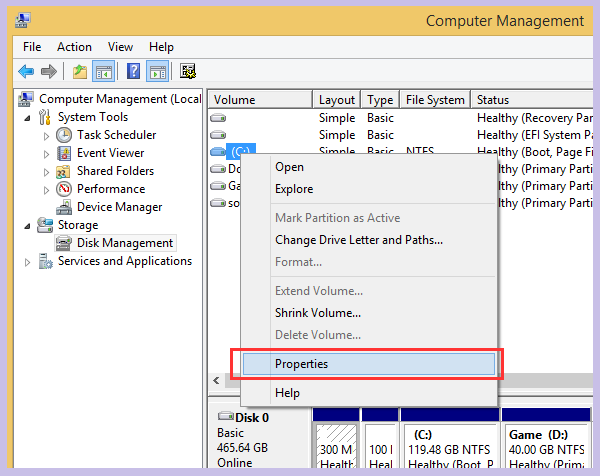Select the Computer Management (Local) root node
This screenshot has height=476, width=600.
click(120, 99)
